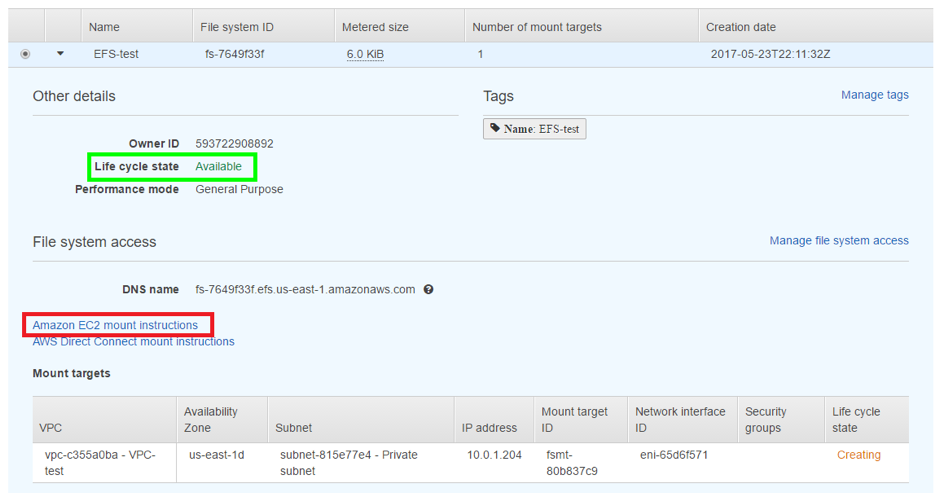
Task: Click creation date 2017-05-23T22:11:32Z
Action: point(770,54)
